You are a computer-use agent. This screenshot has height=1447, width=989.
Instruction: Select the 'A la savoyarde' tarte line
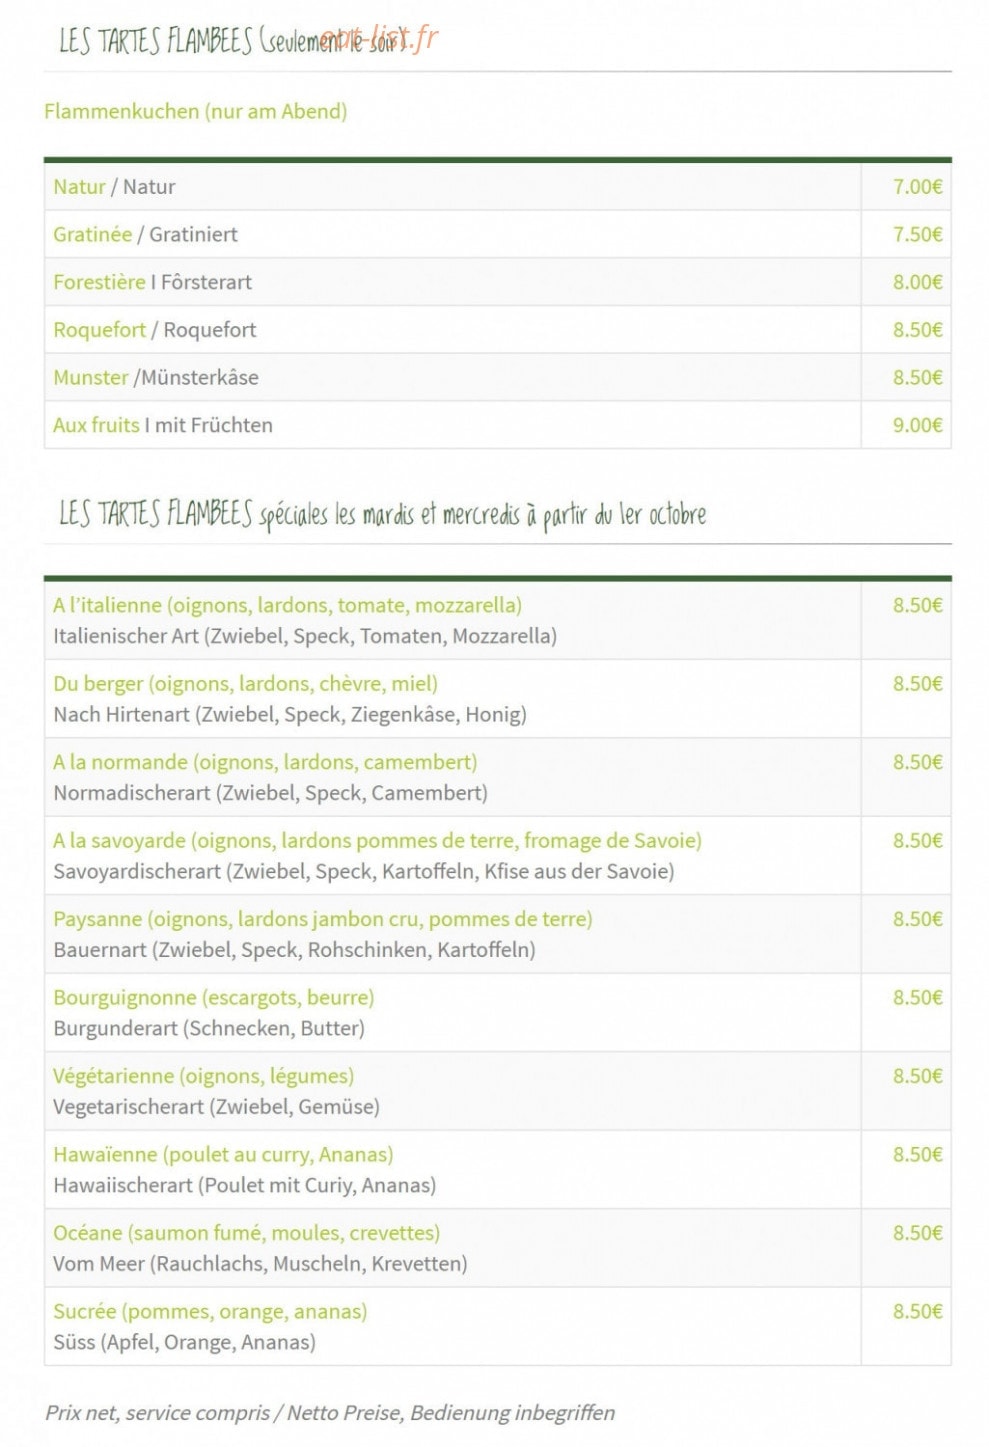click(377, 841)
